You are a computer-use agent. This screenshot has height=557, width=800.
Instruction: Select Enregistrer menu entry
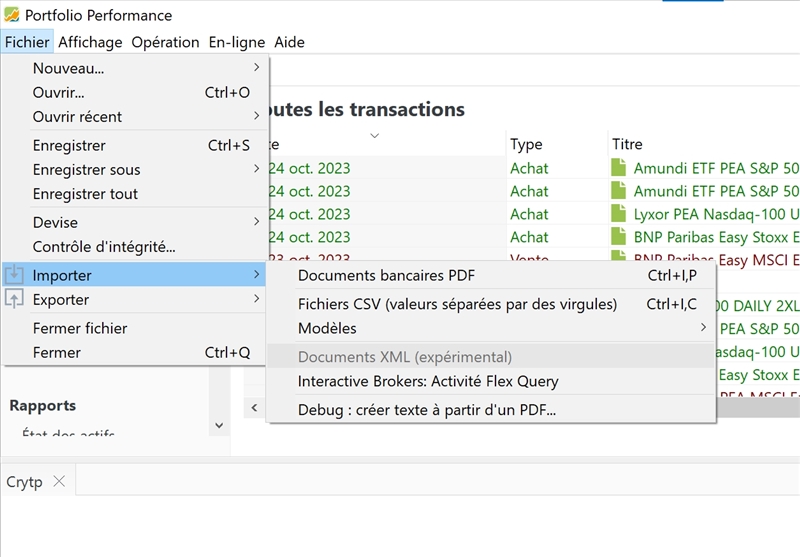[135, 145]
